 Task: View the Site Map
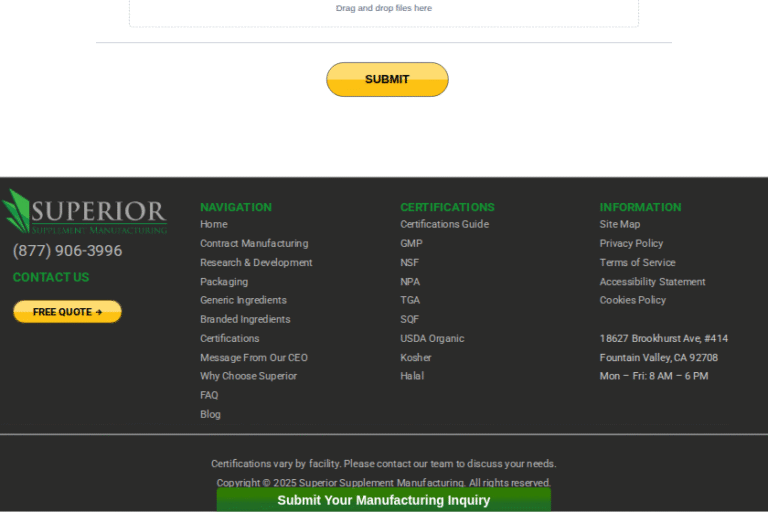[619, 224]
